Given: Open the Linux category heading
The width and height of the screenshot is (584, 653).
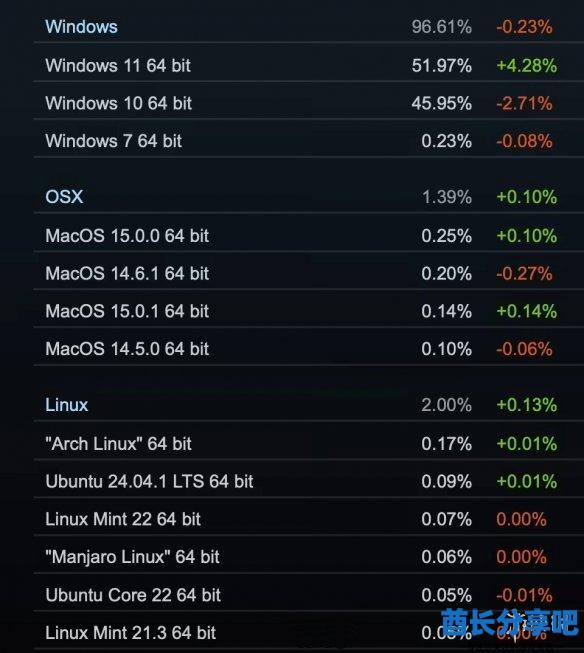Looking at the screenshot, I should tap(67, 405).
